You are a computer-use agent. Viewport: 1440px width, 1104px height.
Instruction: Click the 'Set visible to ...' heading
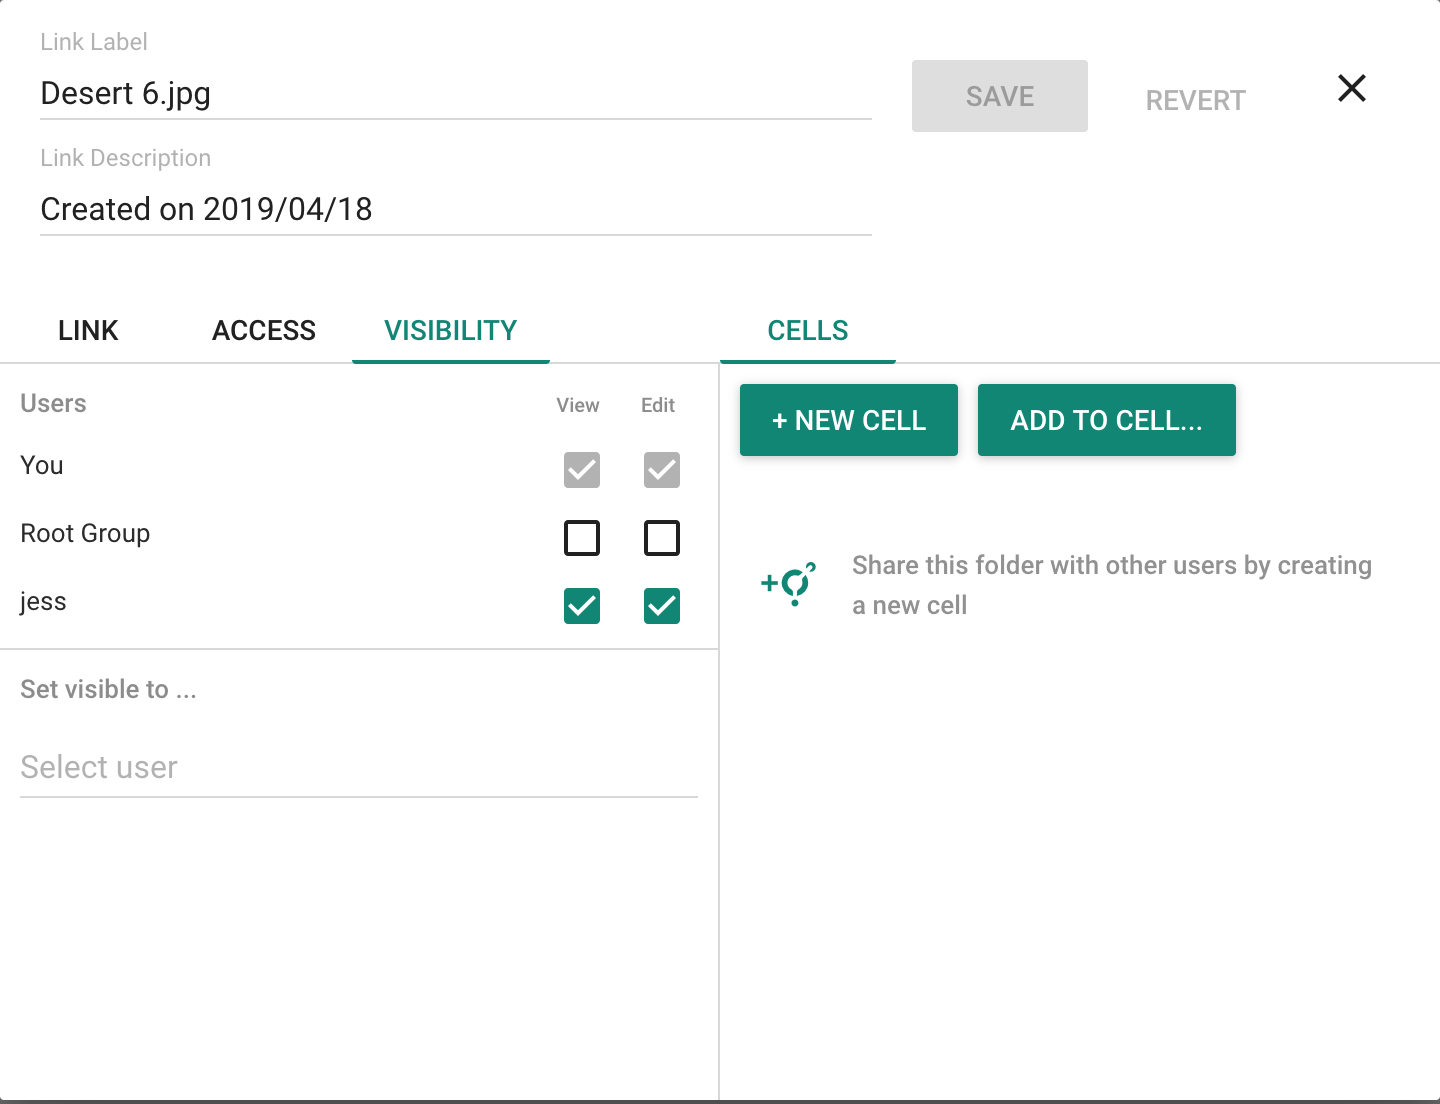pyautogui.click(x=108, y=690)
